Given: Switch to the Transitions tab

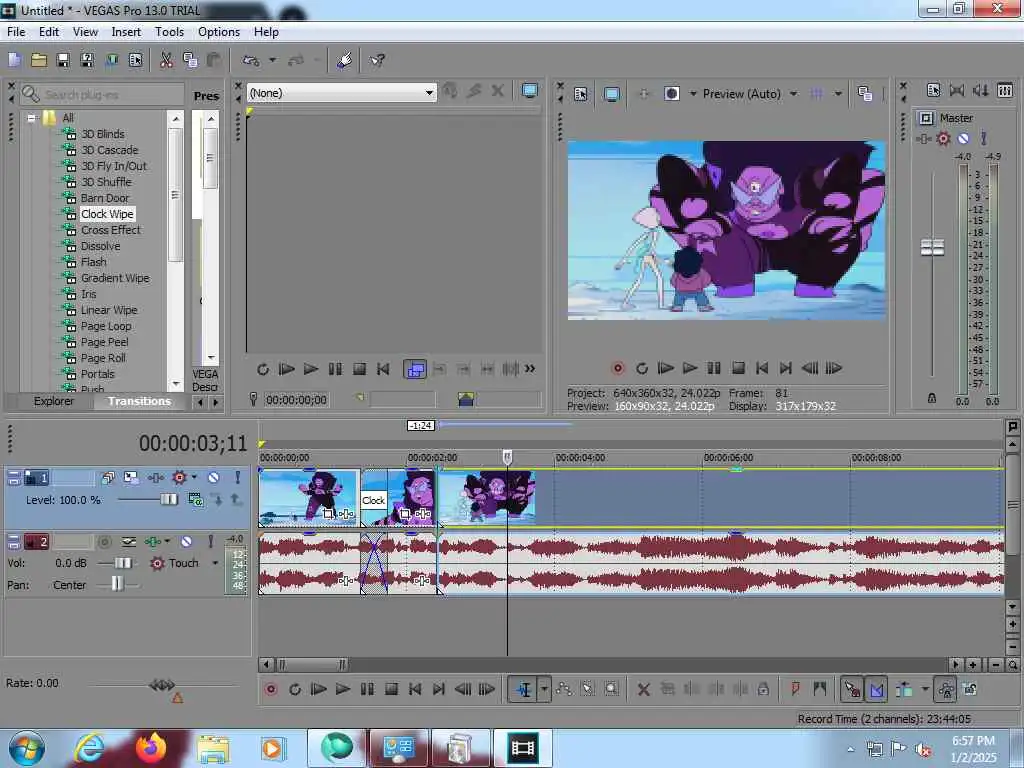Looking at the screenshot, I should point(139,401).
